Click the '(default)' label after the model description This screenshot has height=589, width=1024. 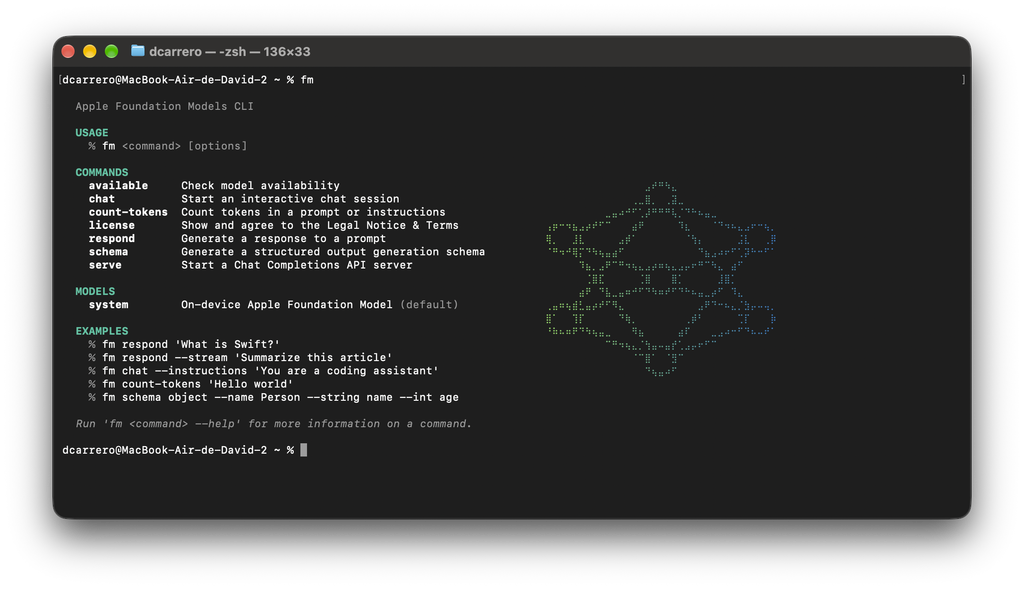point(429,305)
